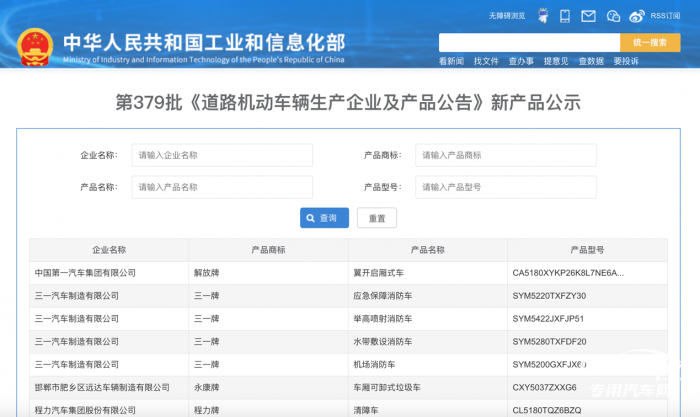Viewport: 700px width, 417px height.
Task: Click the 产品商标 input field
Action: [506, 155]
